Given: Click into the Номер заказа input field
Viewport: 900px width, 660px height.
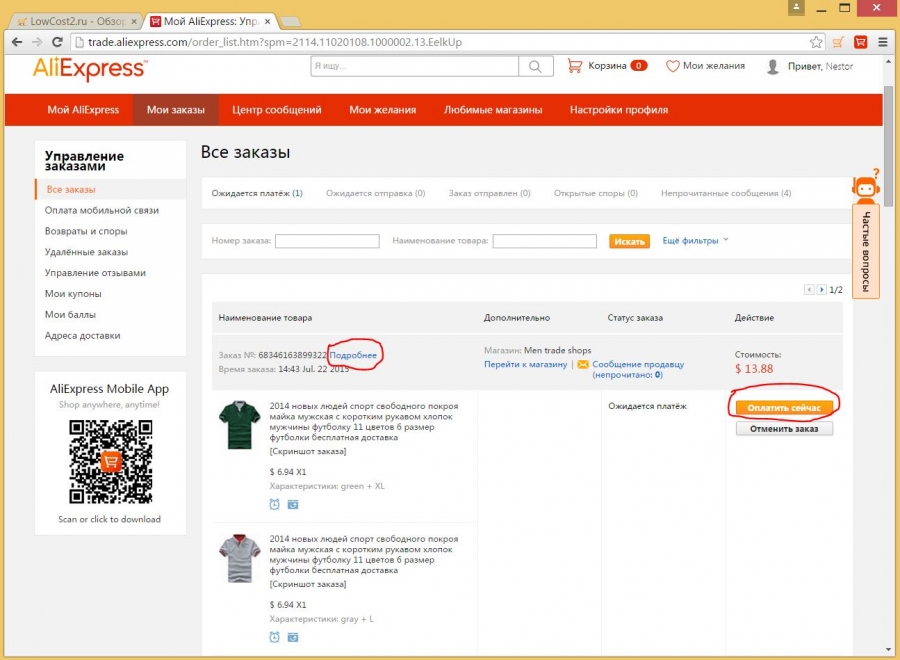Looking at the screenshot, I should [327, 241].
